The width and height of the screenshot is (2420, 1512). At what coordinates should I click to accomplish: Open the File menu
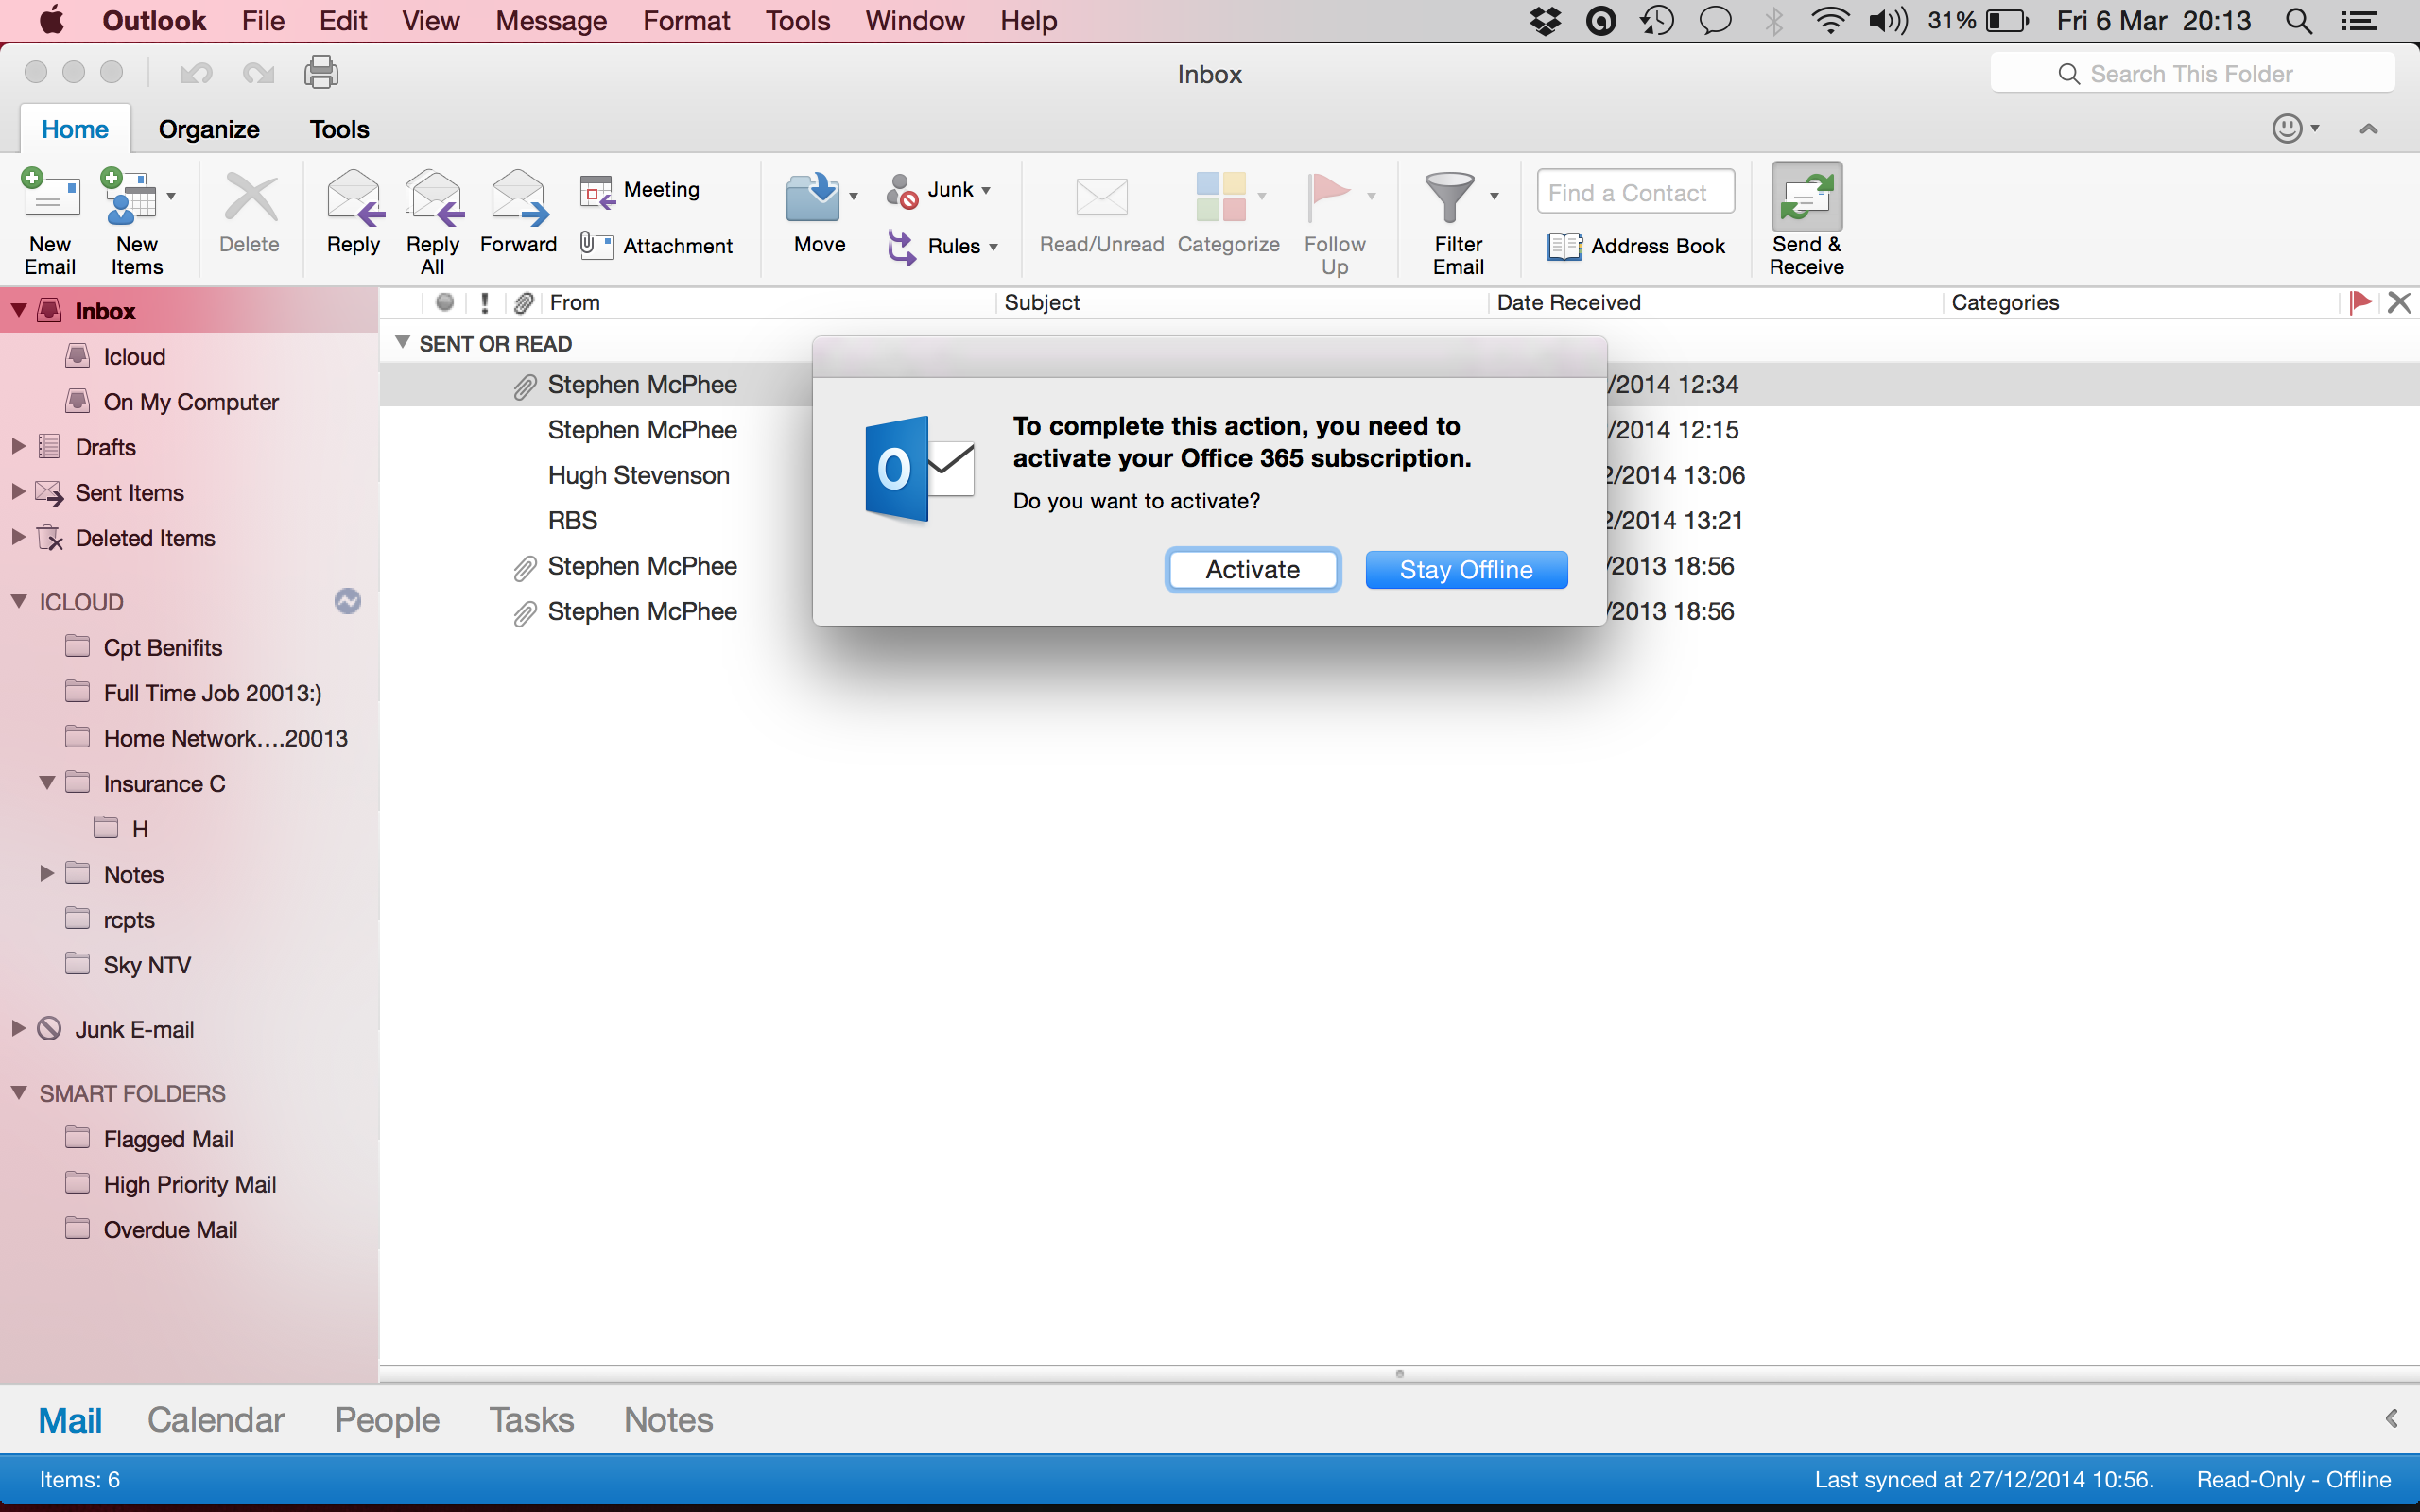263,21
